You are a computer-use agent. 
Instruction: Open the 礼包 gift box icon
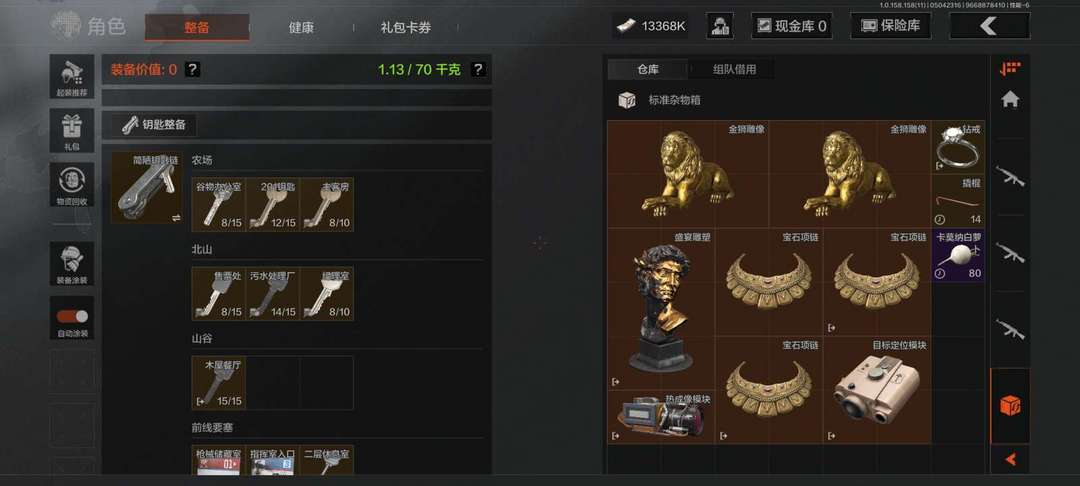tap(72, 131)
